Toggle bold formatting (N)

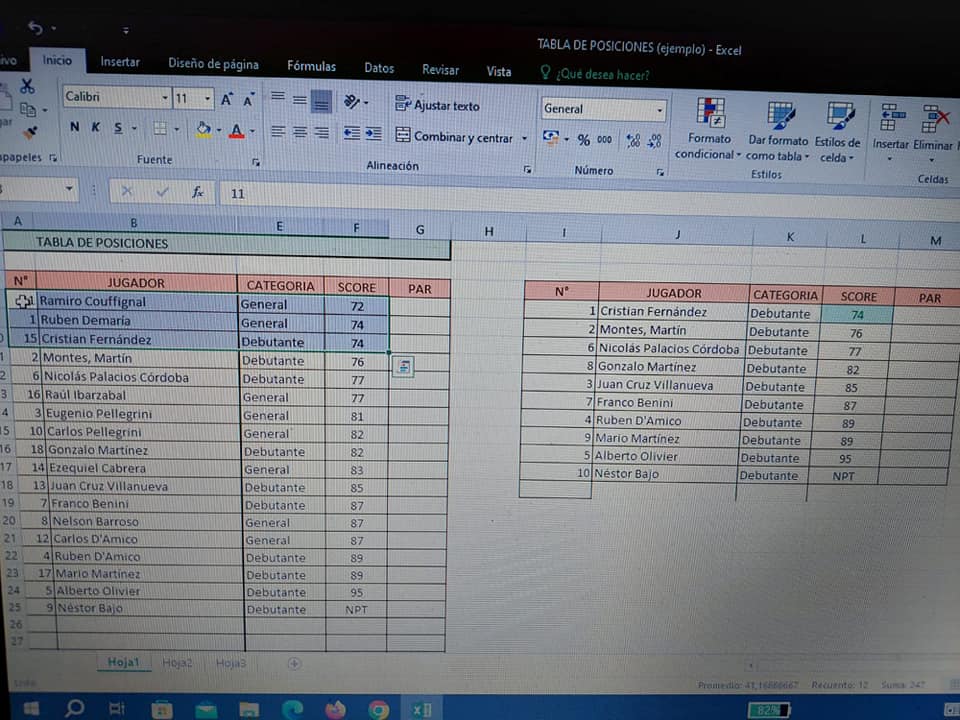click(75, 127)
